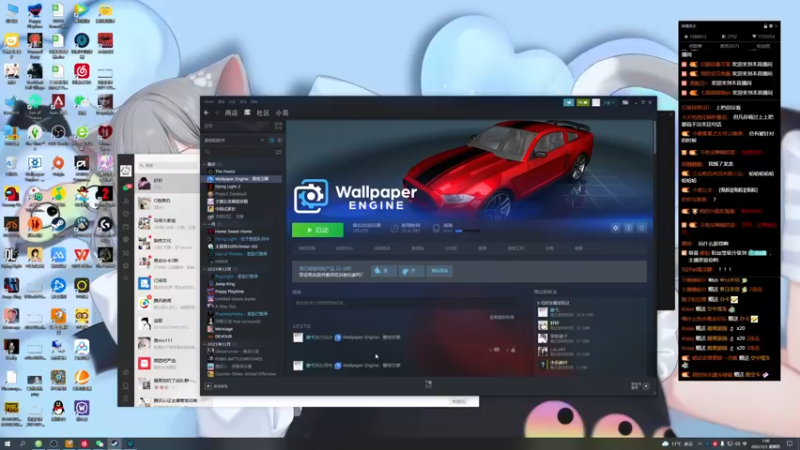800x450 pixels.
Task: Select A Way Out in library list
Action: click(225, 307)
